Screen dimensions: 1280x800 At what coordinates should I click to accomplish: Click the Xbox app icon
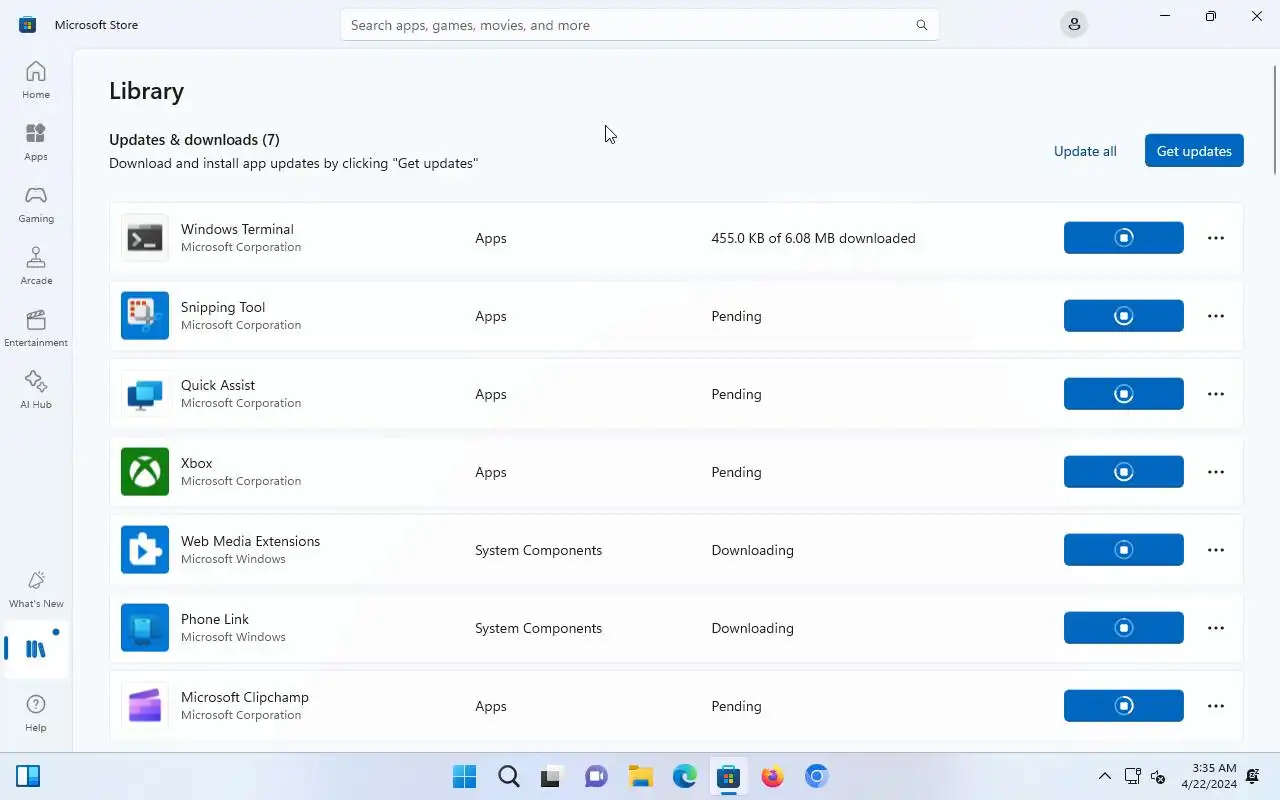145,472
